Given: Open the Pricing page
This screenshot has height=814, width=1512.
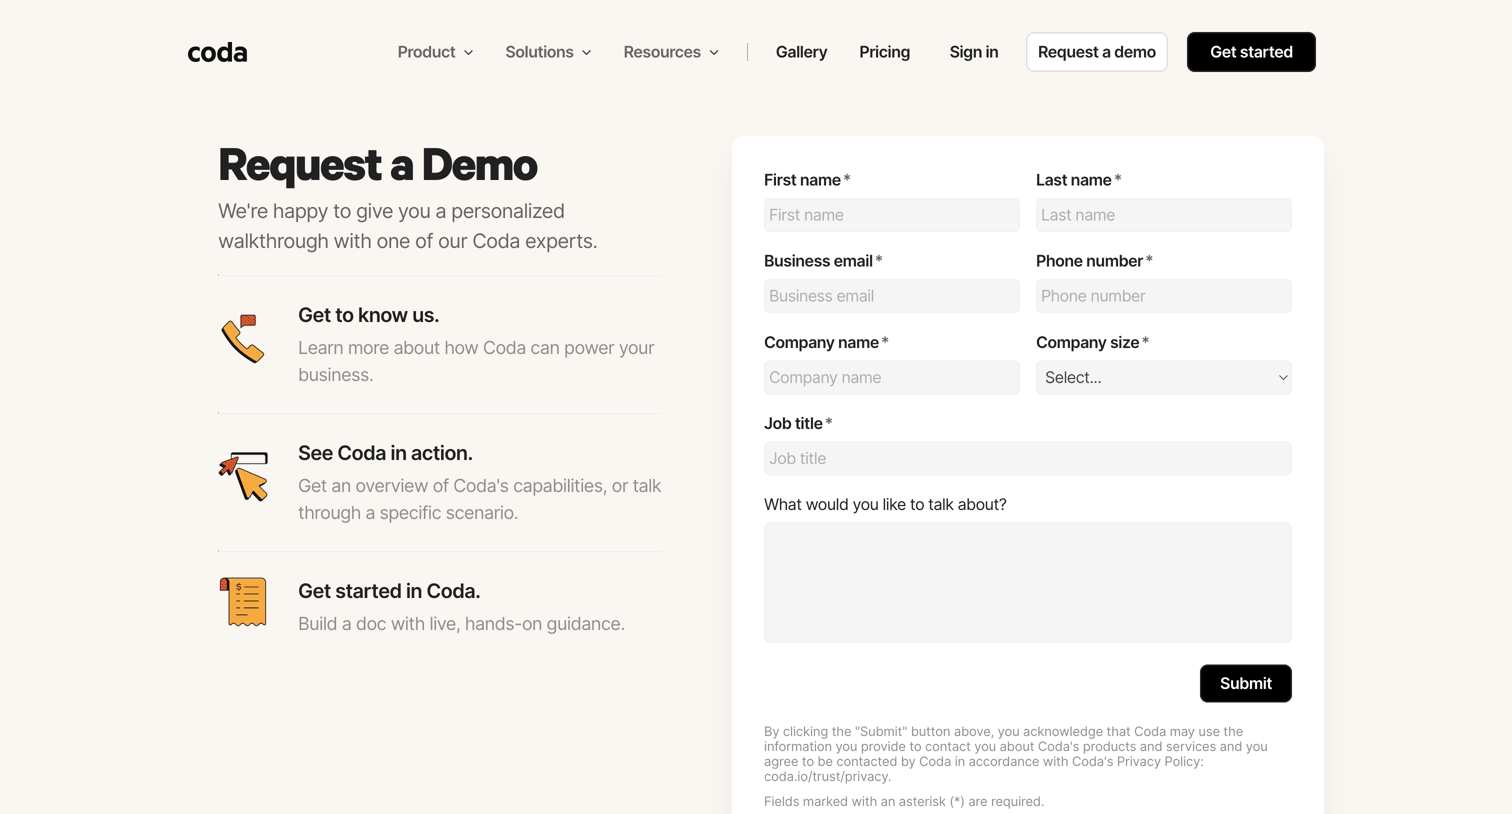Looking at the screenshot, I should [x=884, y=52].
